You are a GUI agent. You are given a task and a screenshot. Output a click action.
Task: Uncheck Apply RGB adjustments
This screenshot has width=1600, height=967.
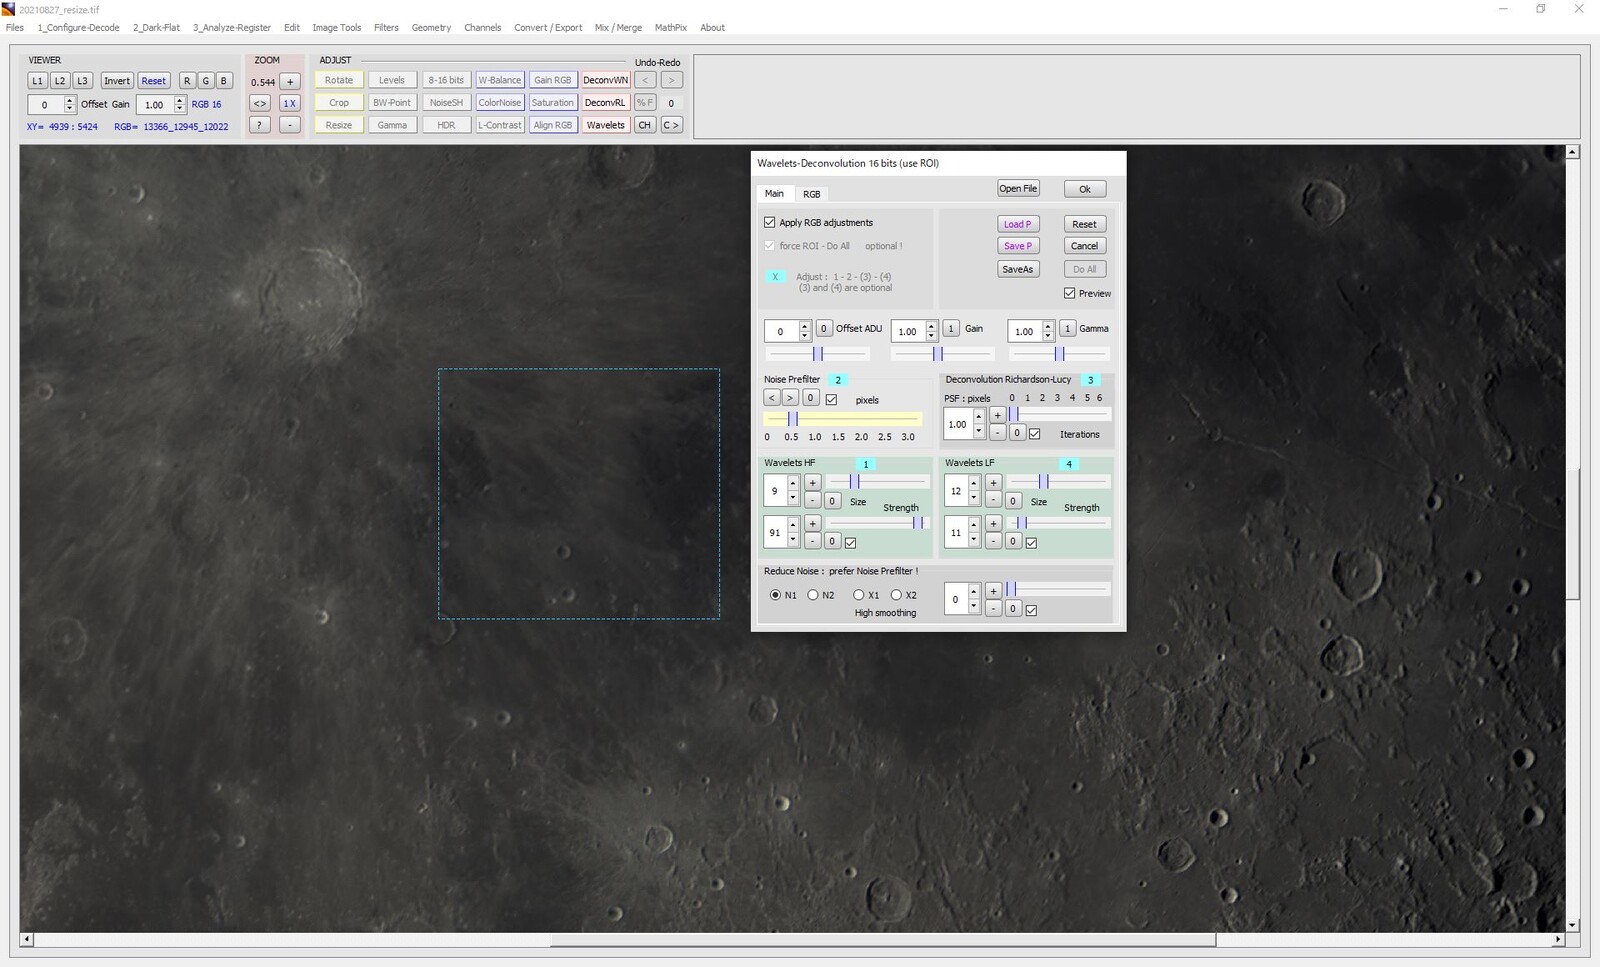pos(770,222)
